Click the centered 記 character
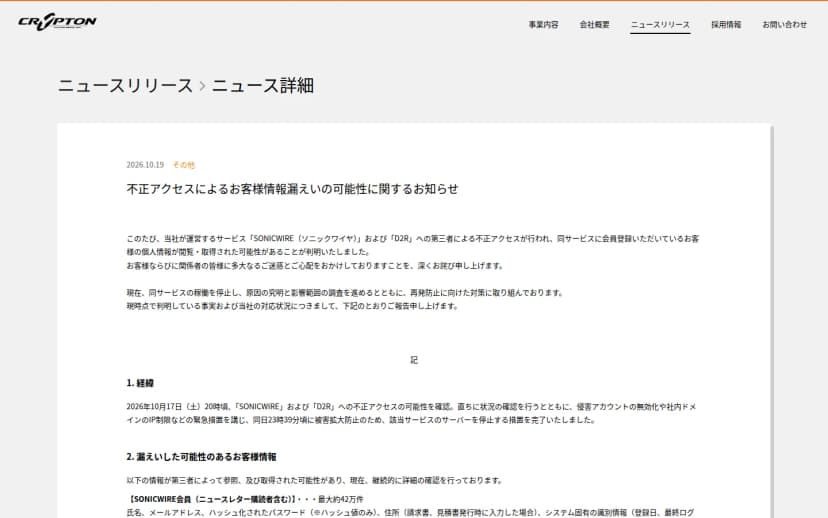 [x=414, y=360]
